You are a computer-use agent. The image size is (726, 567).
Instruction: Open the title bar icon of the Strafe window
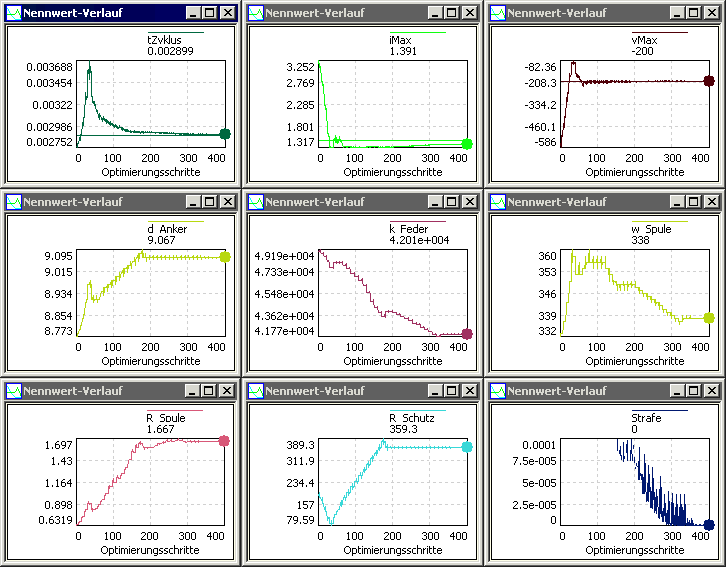tap(498, 390)
